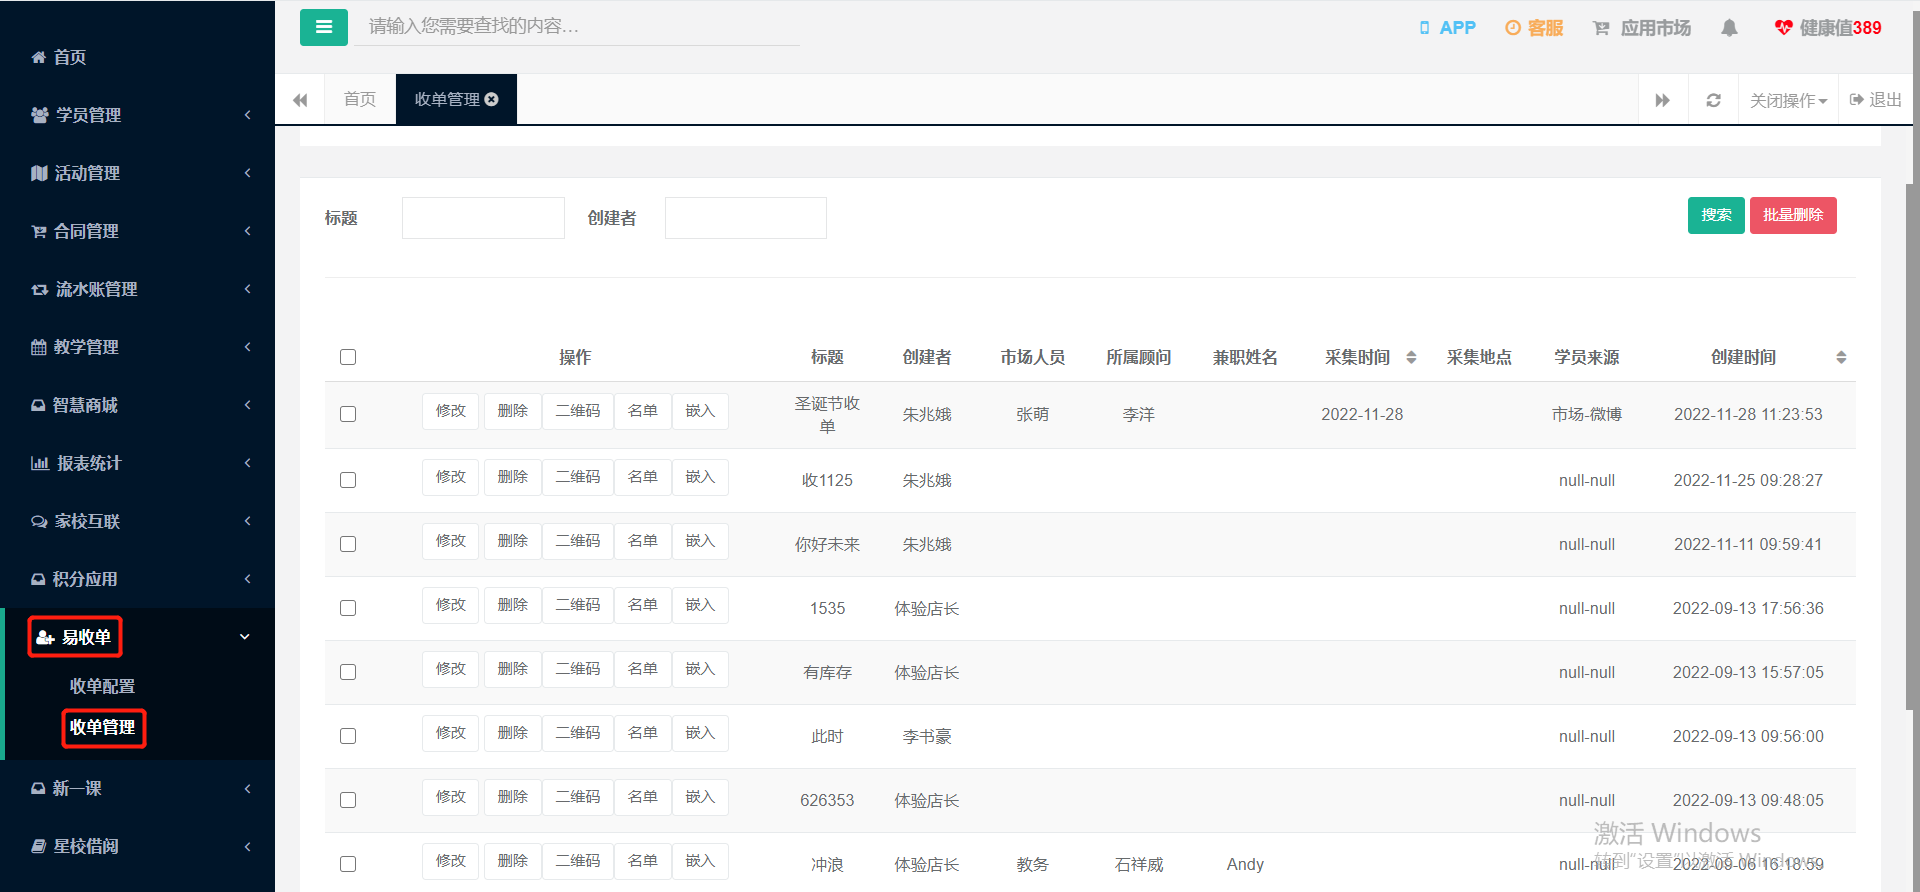The image size is (1920, 892).
Task: Expand 学员管理 in the sidebar
Action: (138, 115)
